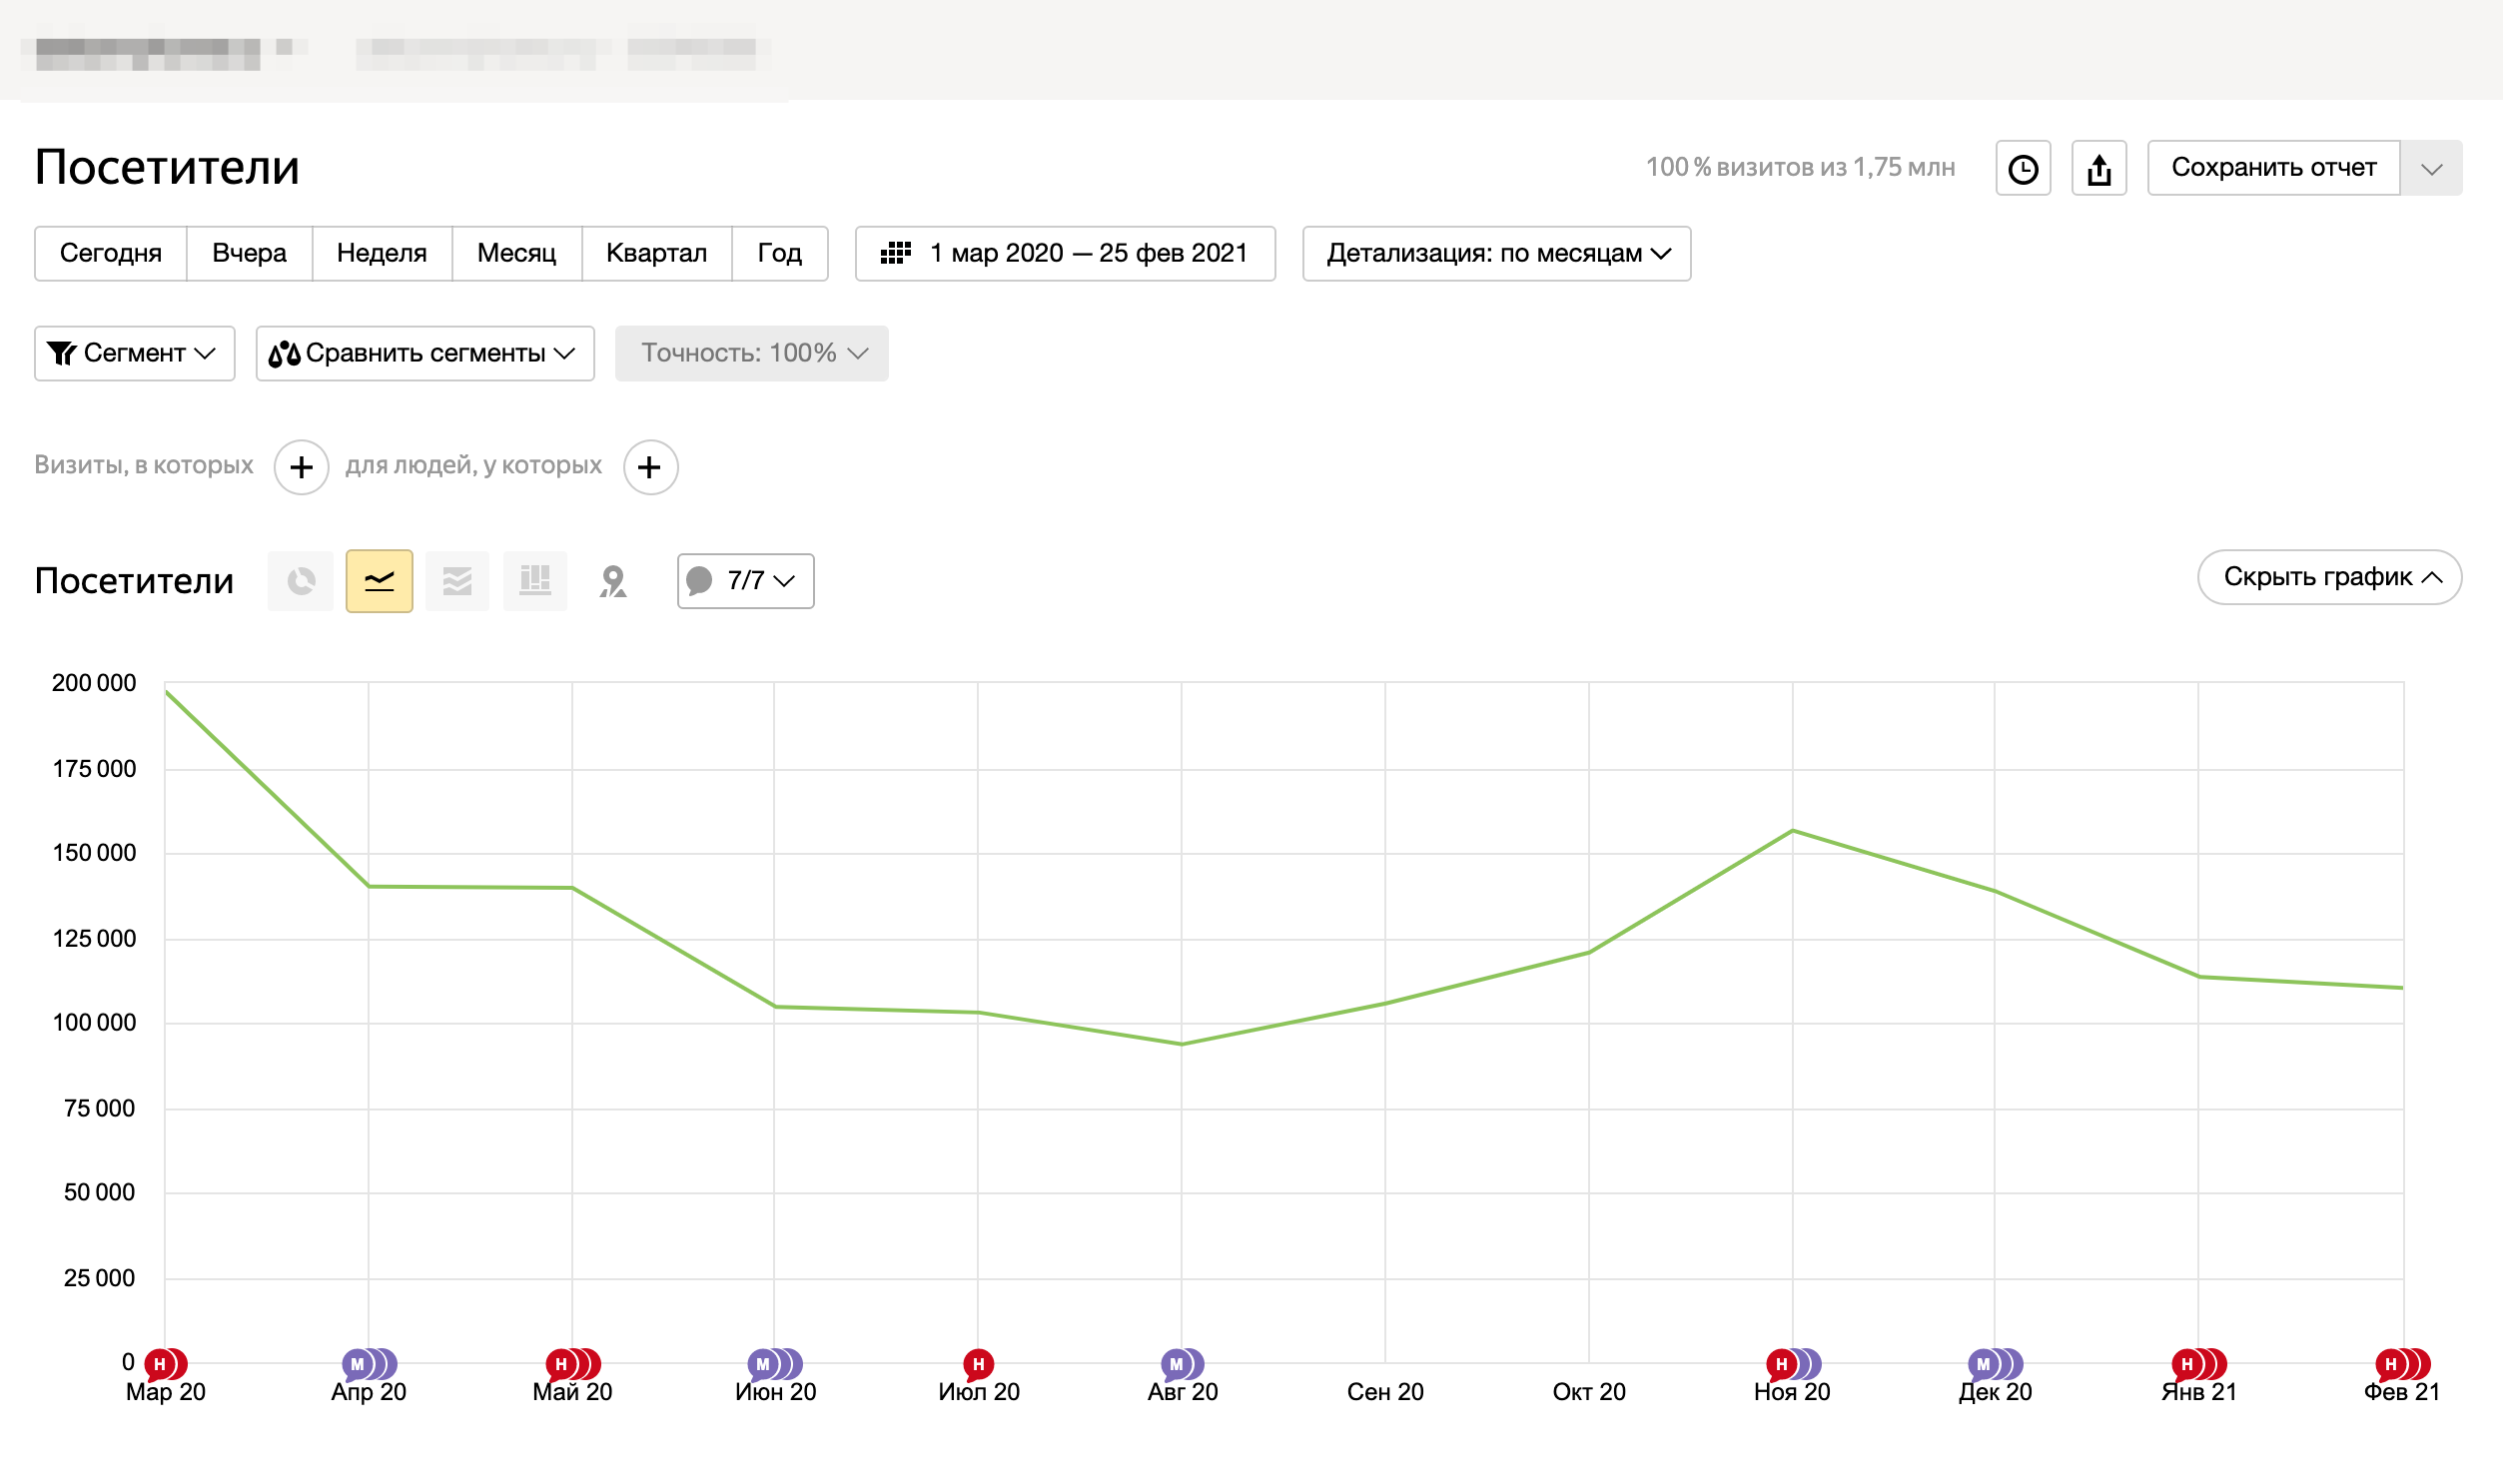Screen dimensions: 2503x1484
Task: Switch to column chart view icon
Action: coord(535,581)
